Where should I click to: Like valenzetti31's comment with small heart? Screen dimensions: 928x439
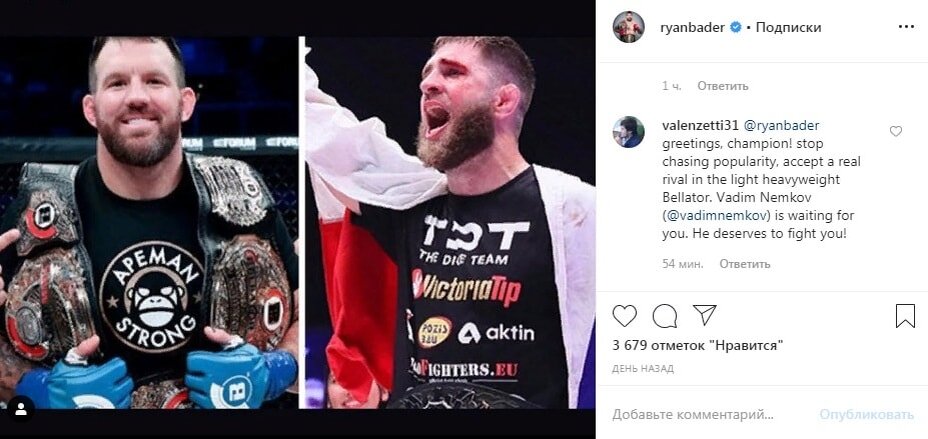pyautogui.click(x=895, y=131)
